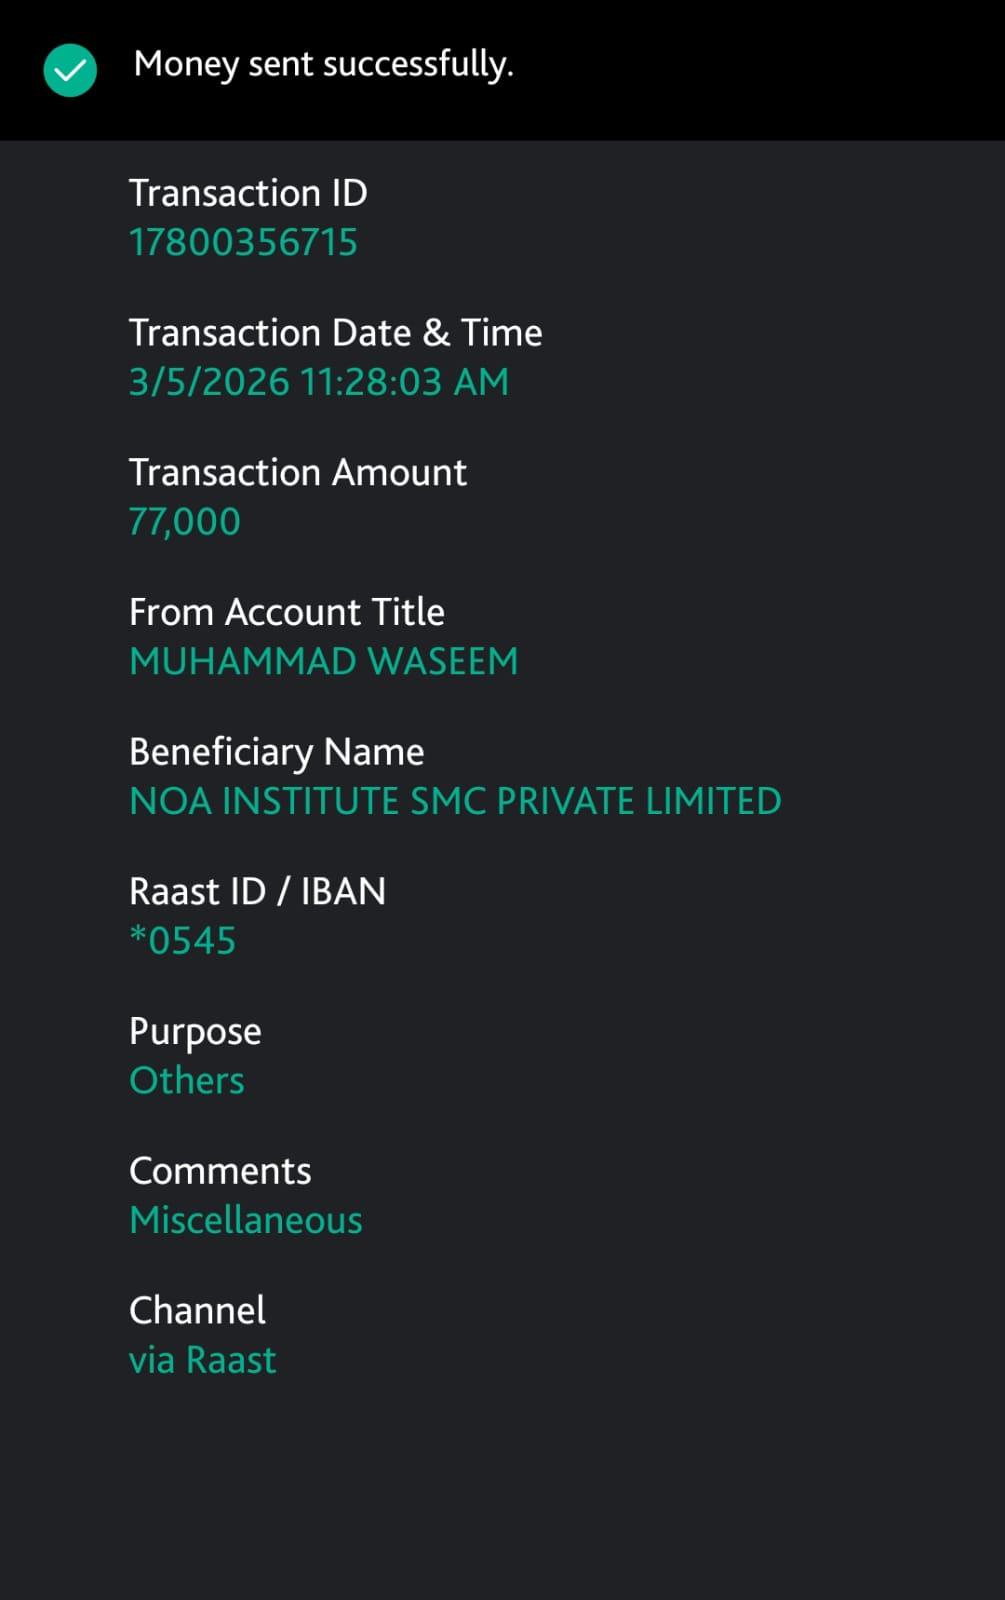Tap the "Miscellaneous" comment text
The height and width of the screenshot is (1600, 1005).
point(246,1220)
